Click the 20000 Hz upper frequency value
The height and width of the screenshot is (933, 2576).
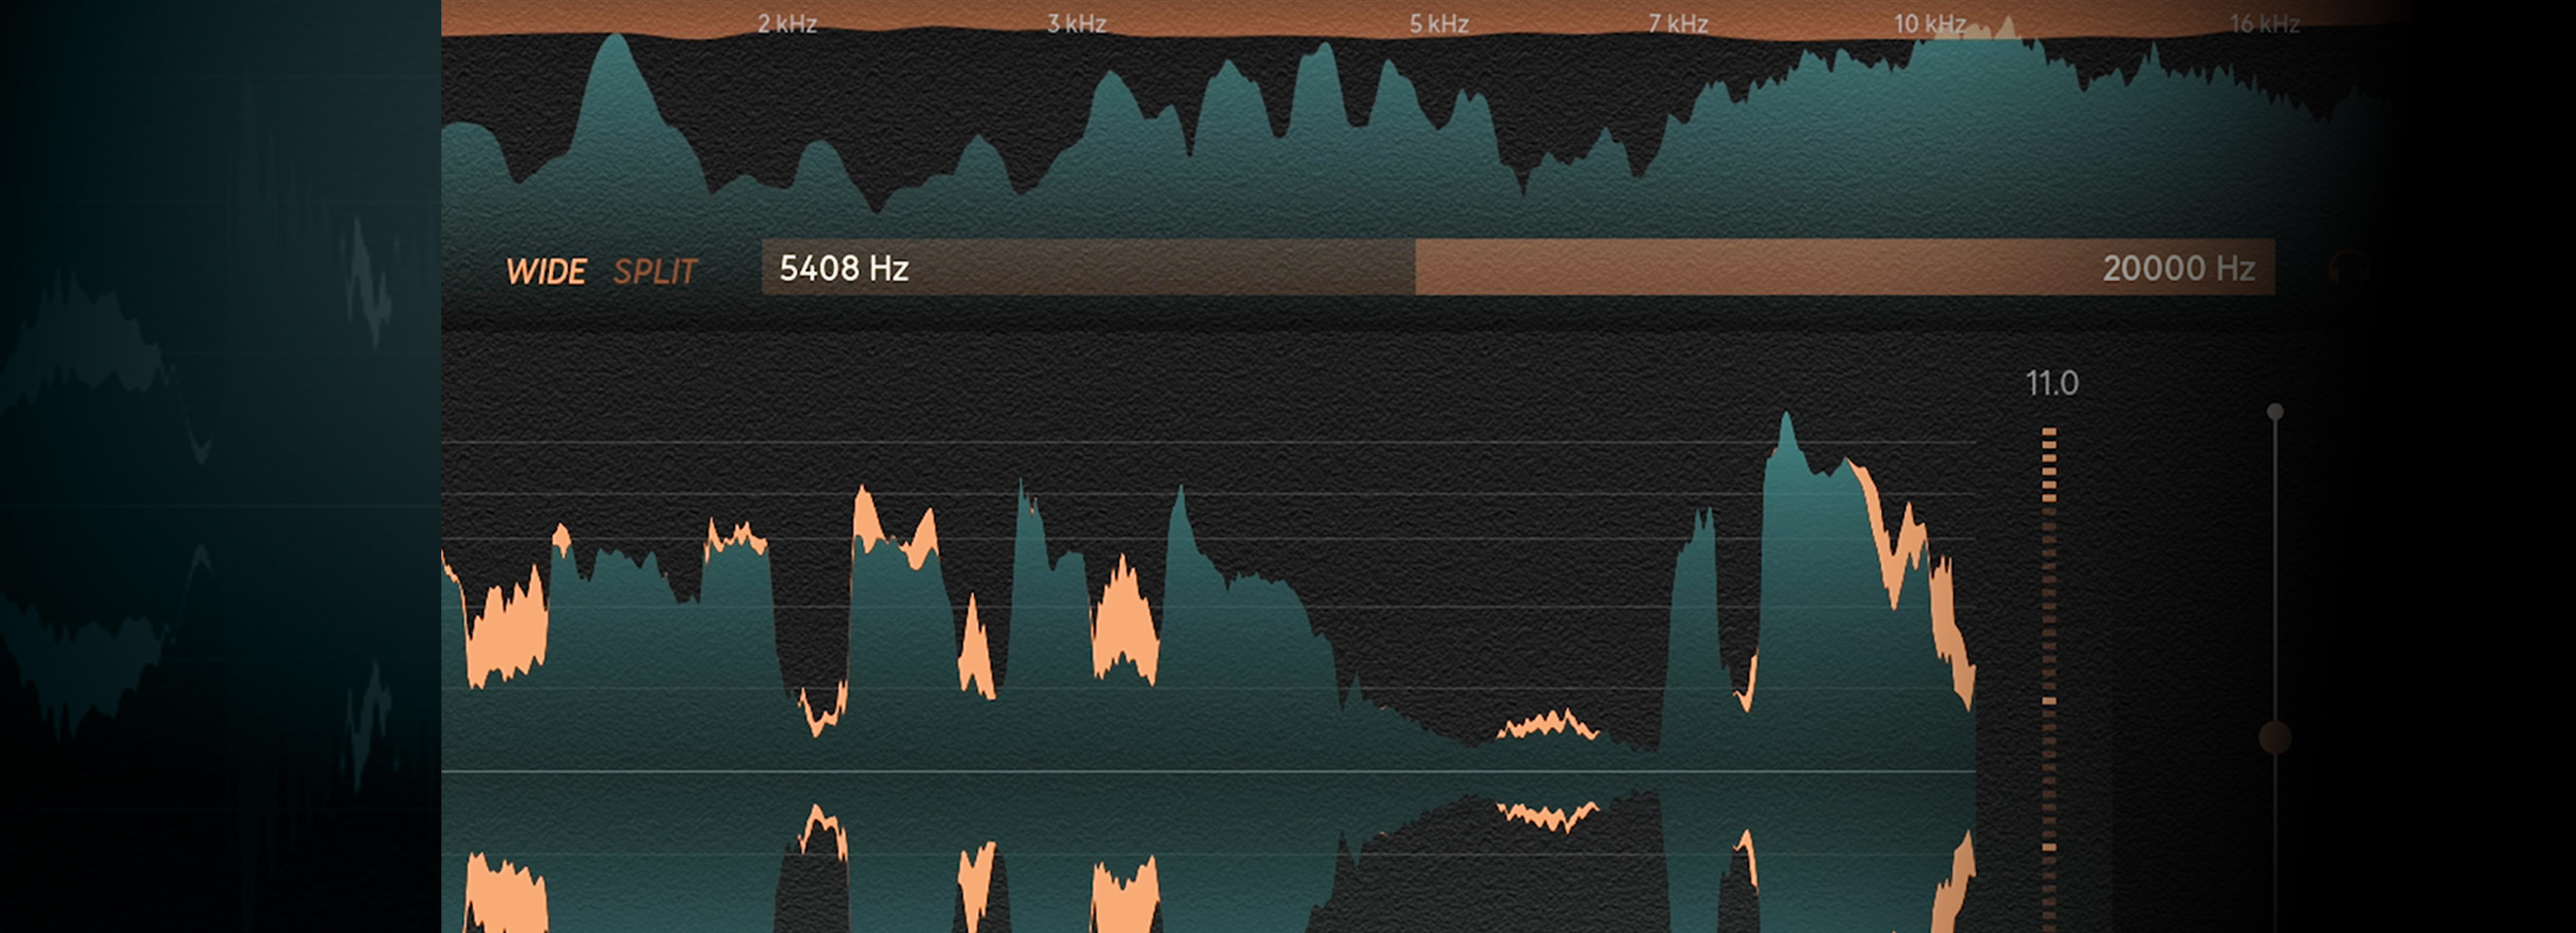click(2177, 268)
